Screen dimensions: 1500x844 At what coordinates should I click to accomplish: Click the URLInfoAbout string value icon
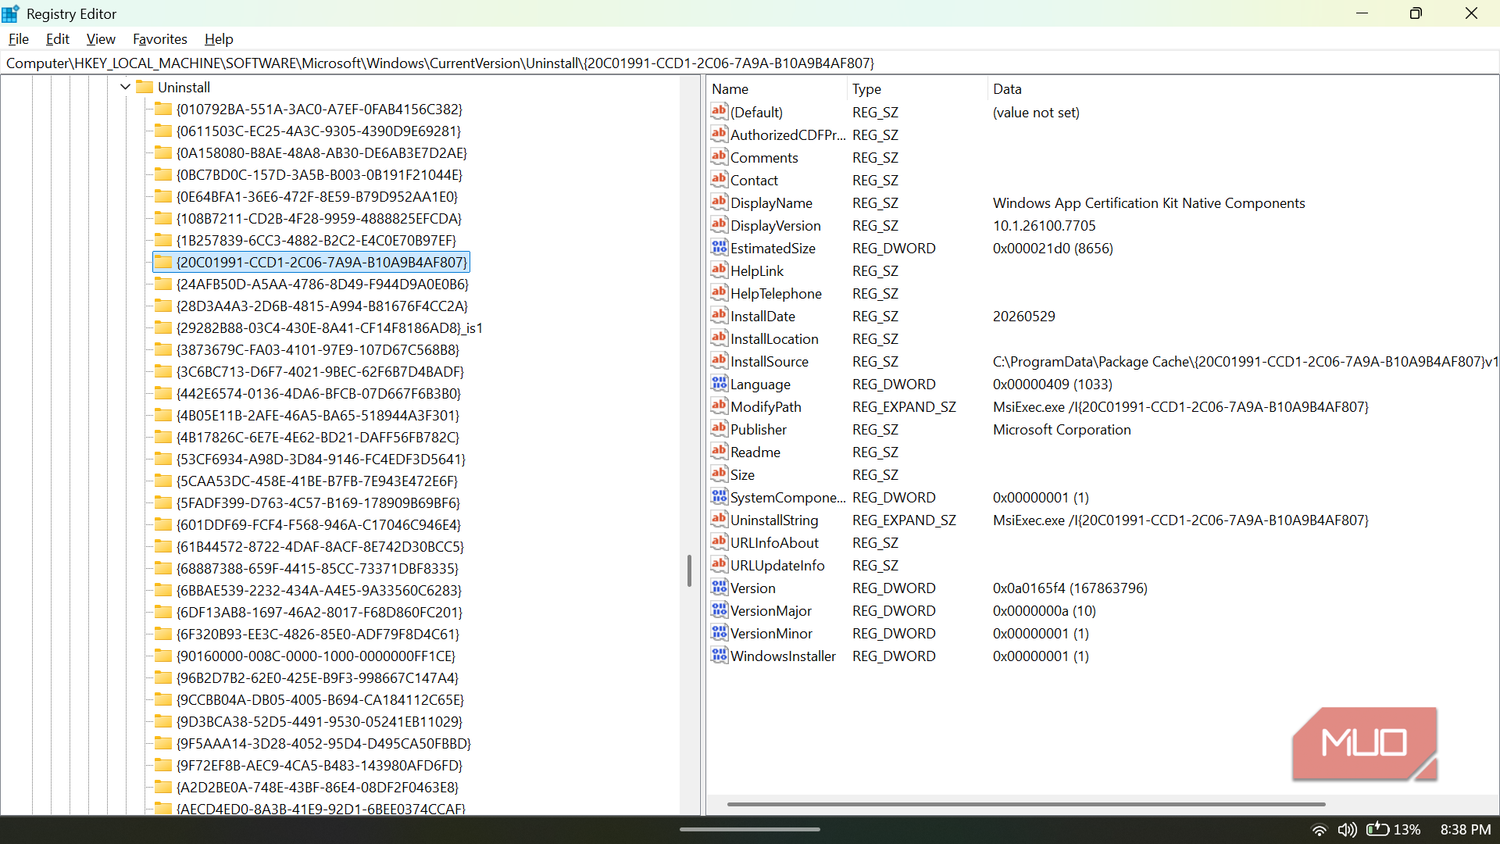pyautogui.click(x=719, y=542)
